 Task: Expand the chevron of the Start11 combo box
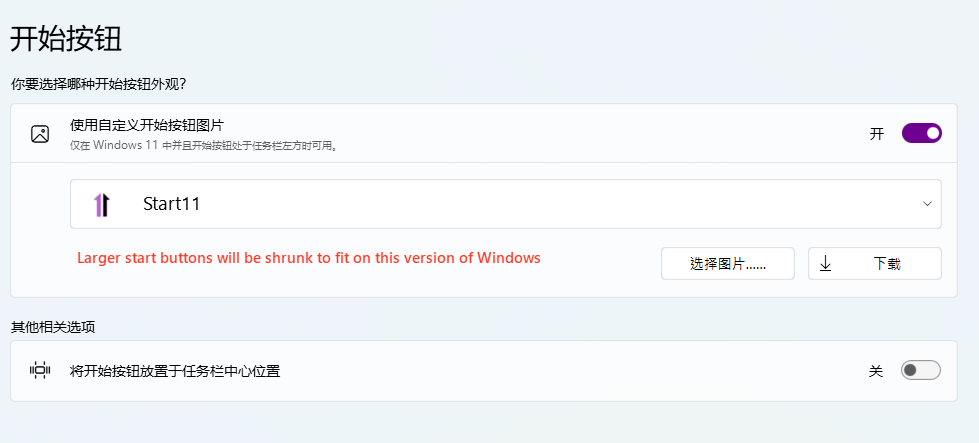pos(927,204)
